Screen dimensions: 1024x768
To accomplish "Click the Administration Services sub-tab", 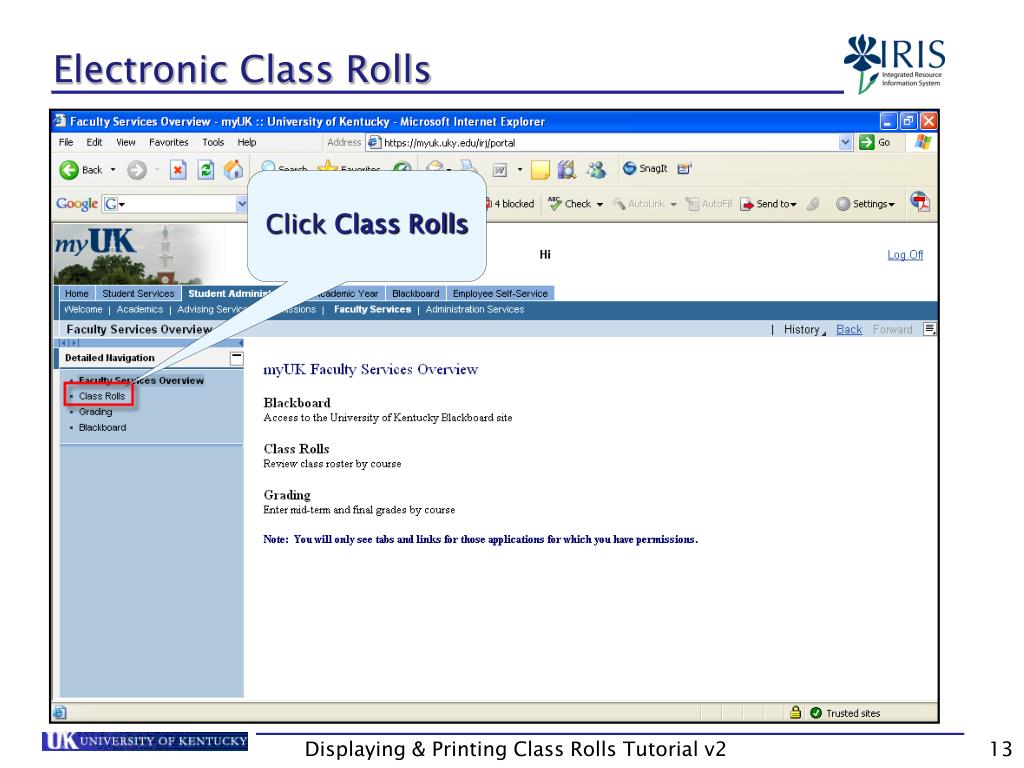I will tap(475, 310).
